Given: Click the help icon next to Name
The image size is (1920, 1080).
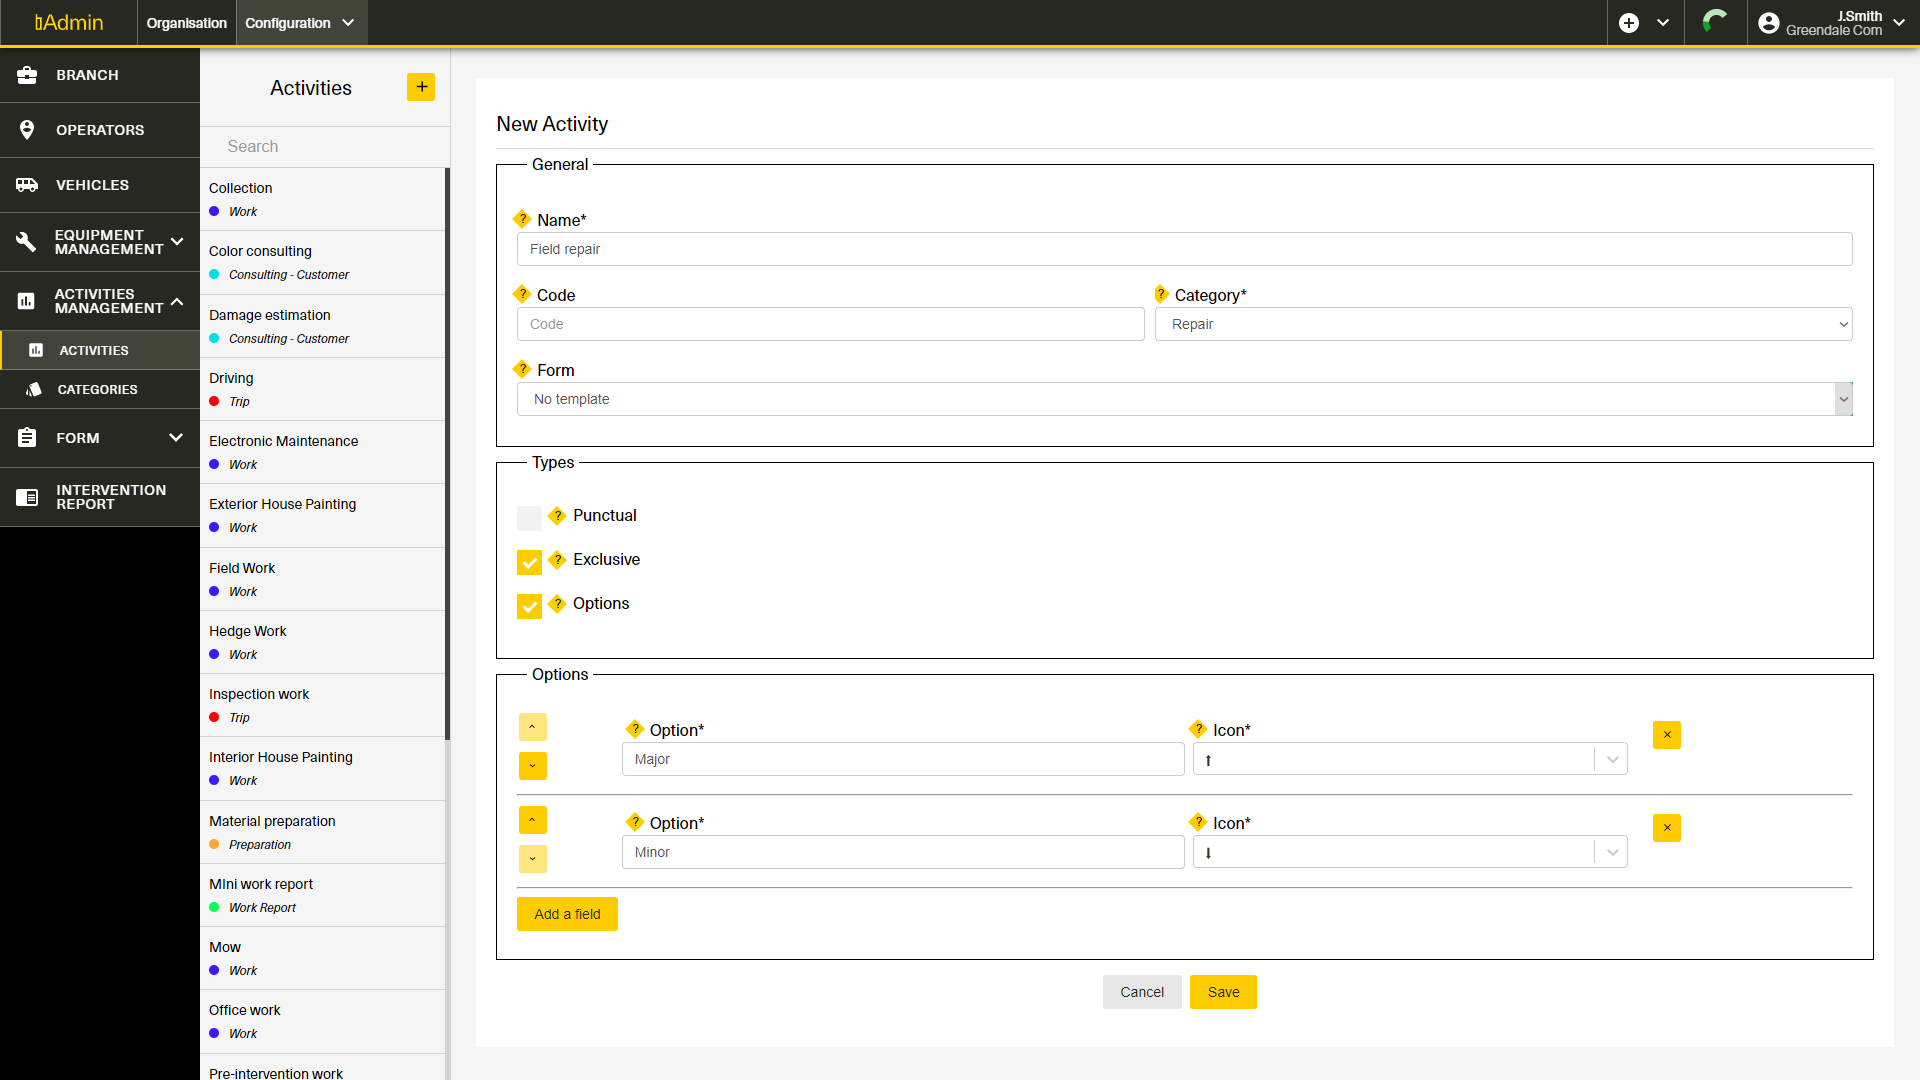Looking at the screenshot, I should pos(522,219).
